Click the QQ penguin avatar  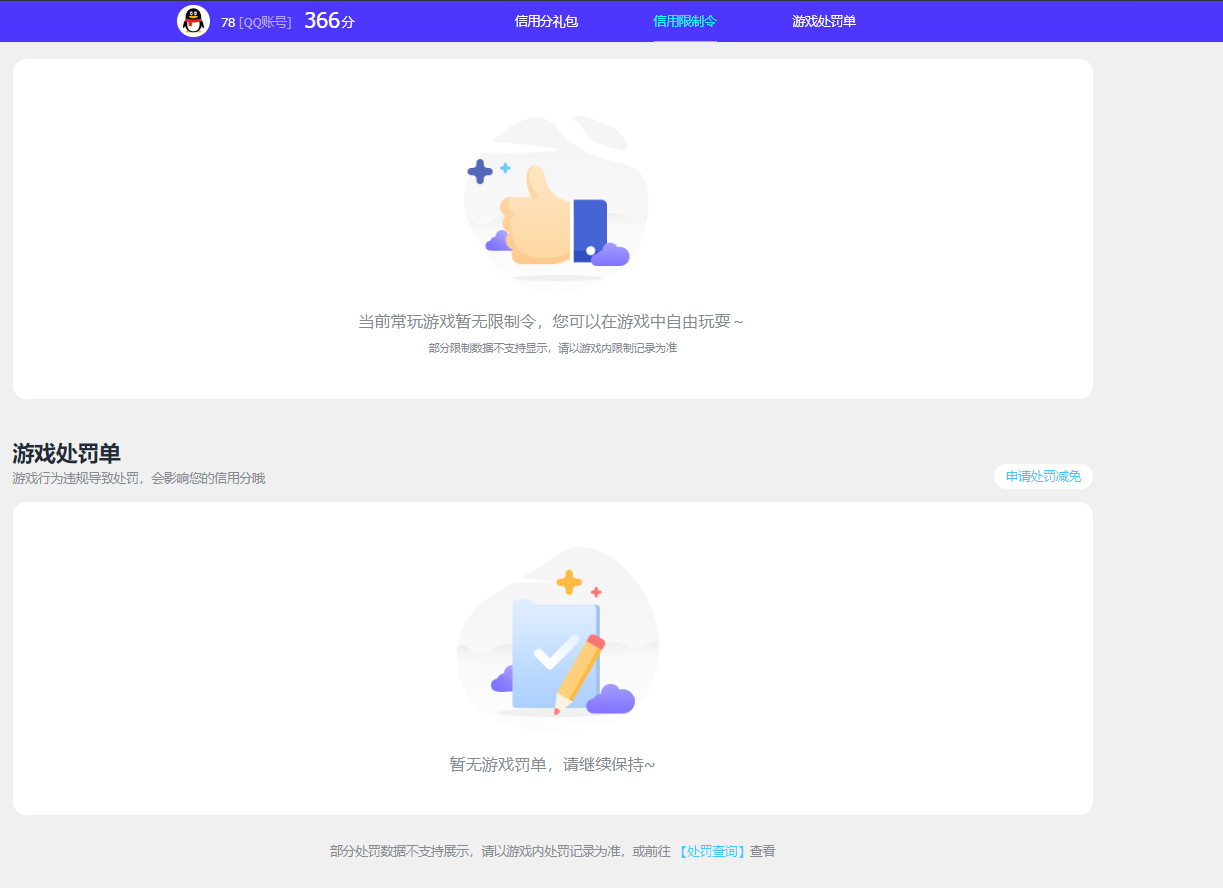pos(193,21)
